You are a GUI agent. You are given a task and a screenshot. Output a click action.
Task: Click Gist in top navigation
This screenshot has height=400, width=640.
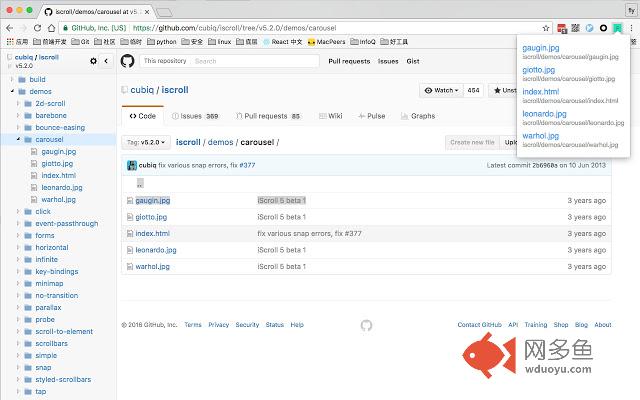pyautogui.click(x=413, y=61)
